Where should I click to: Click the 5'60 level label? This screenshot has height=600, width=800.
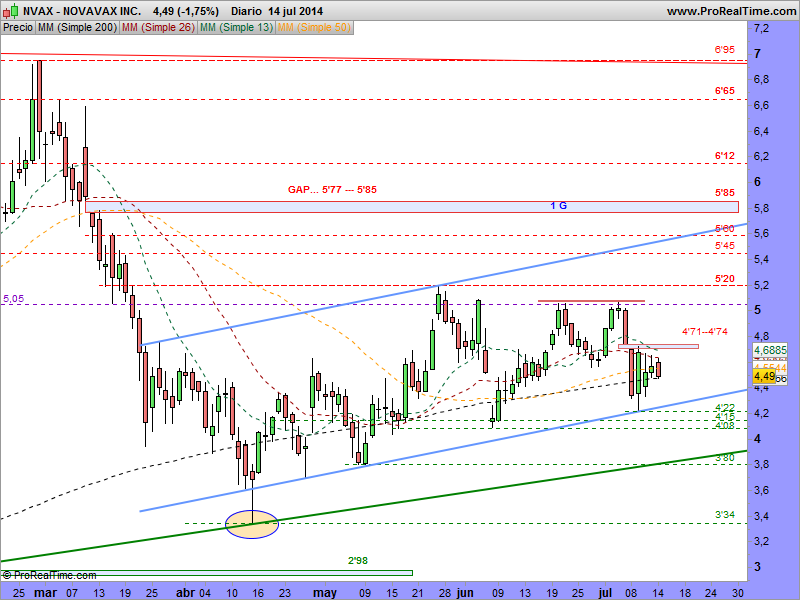pyautogui.click(x=724, y=229)
